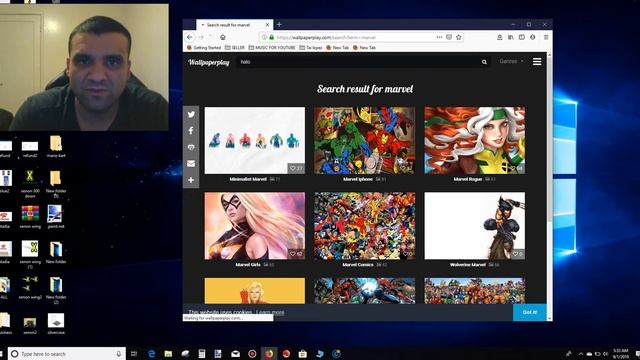Viewport: 640px width, 360px height.
Task: Click the magnifier search icon on Wallpaperplay
Action: [484, 62]
